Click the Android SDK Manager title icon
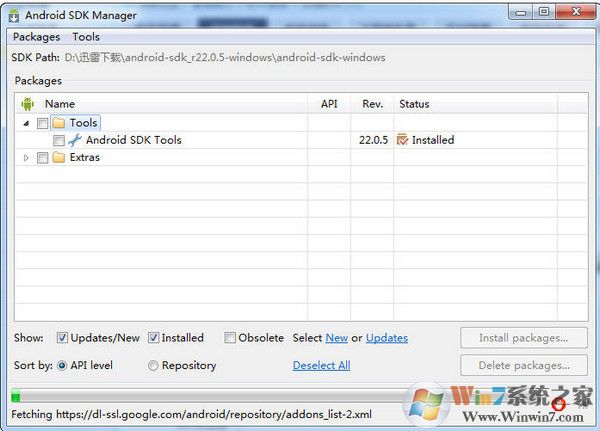 (14, 16)
